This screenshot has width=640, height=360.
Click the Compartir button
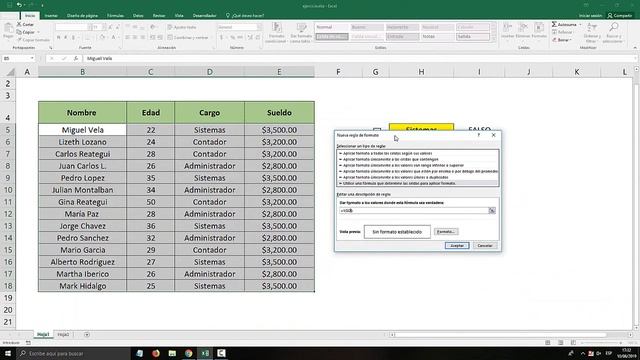click(620, 16)
